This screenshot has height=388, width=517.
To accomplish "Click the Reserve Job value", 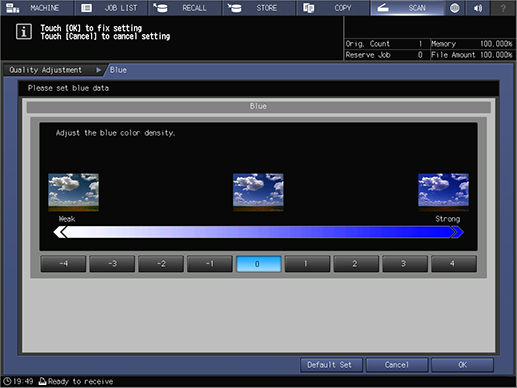I will tap(420, 55).
